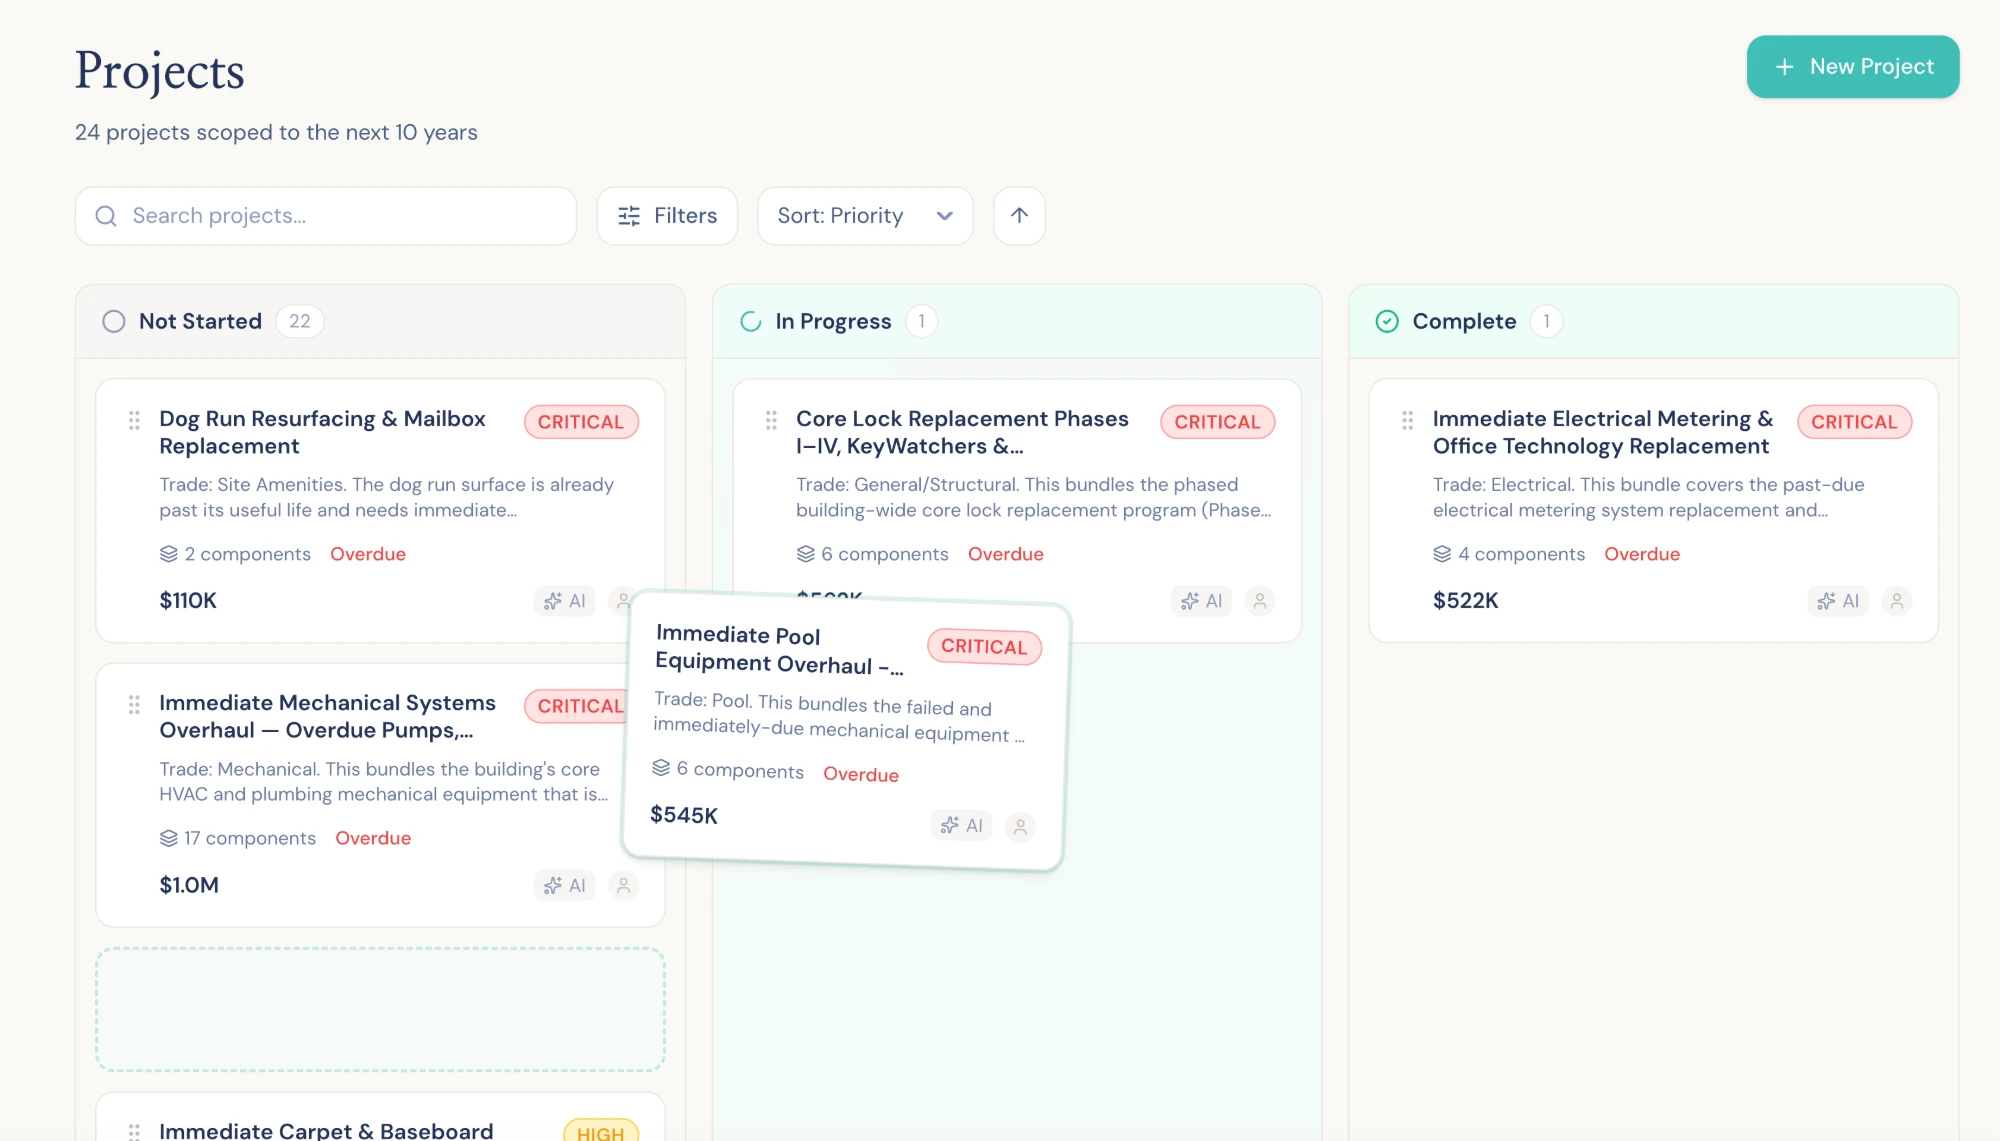Open the Dog Run Resurfacing & Mailbox Replacement title

point(322,432)
